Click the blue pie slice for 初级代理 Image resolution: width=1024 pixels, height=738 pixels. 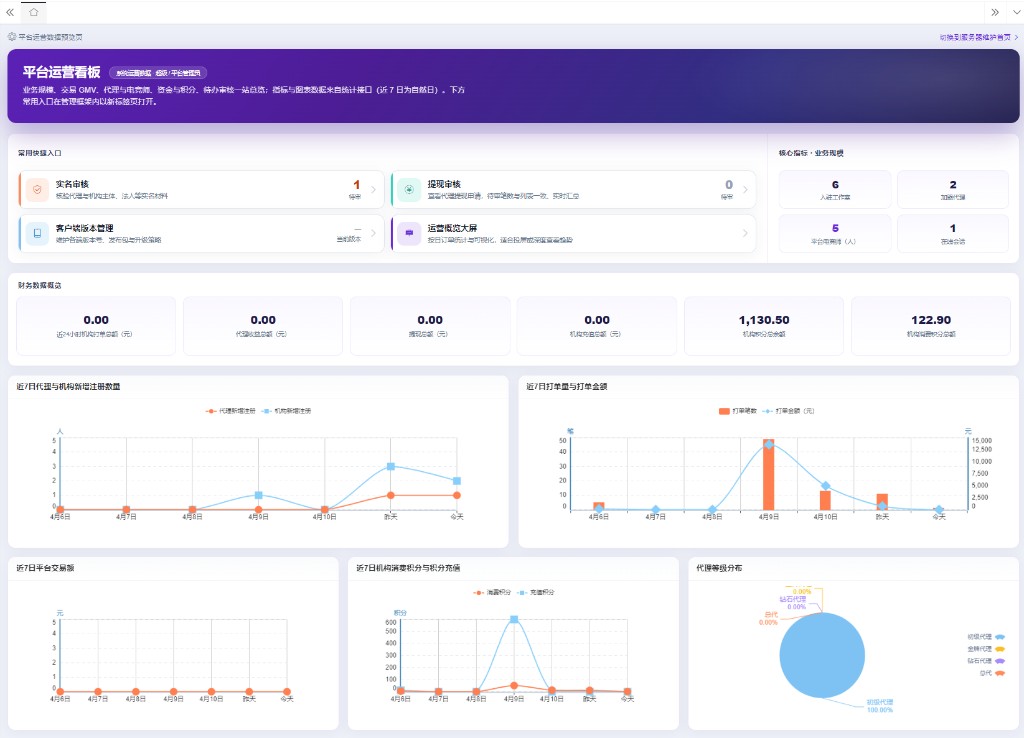point(822,655)
